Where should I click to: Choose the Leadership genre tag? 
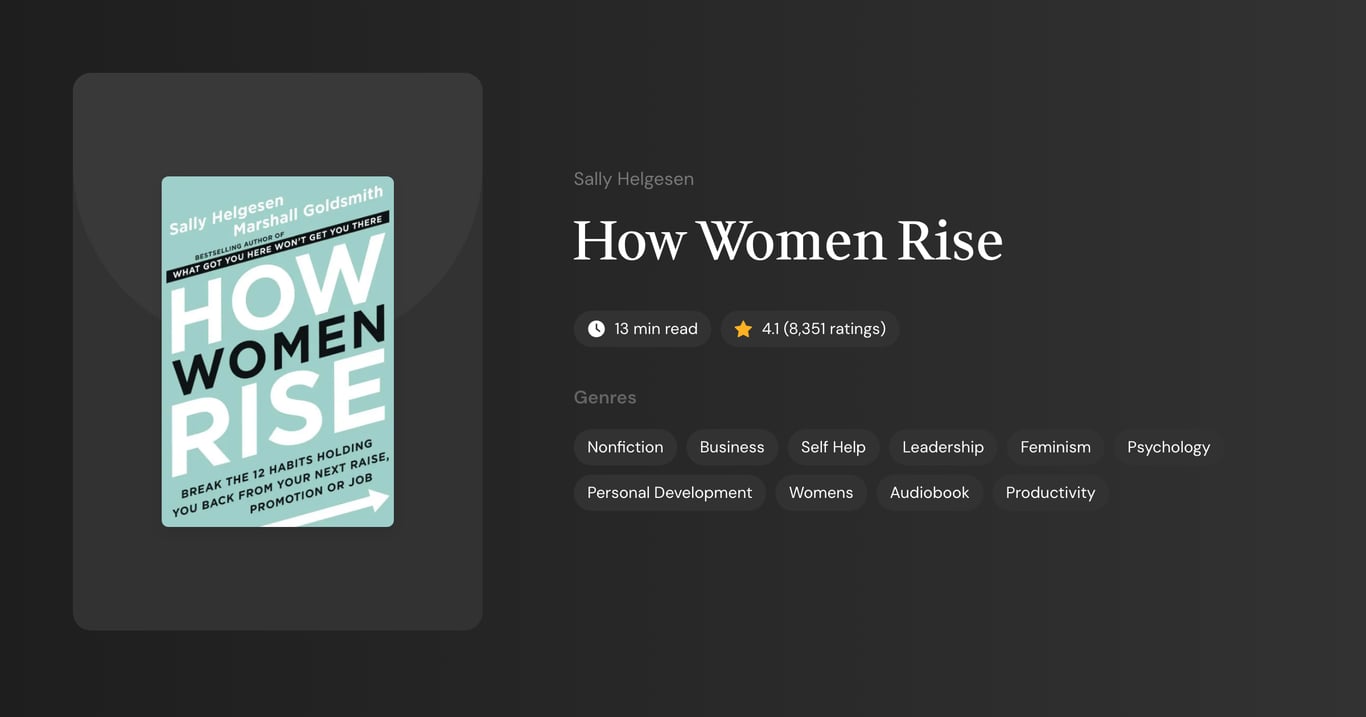click(943, 447)
